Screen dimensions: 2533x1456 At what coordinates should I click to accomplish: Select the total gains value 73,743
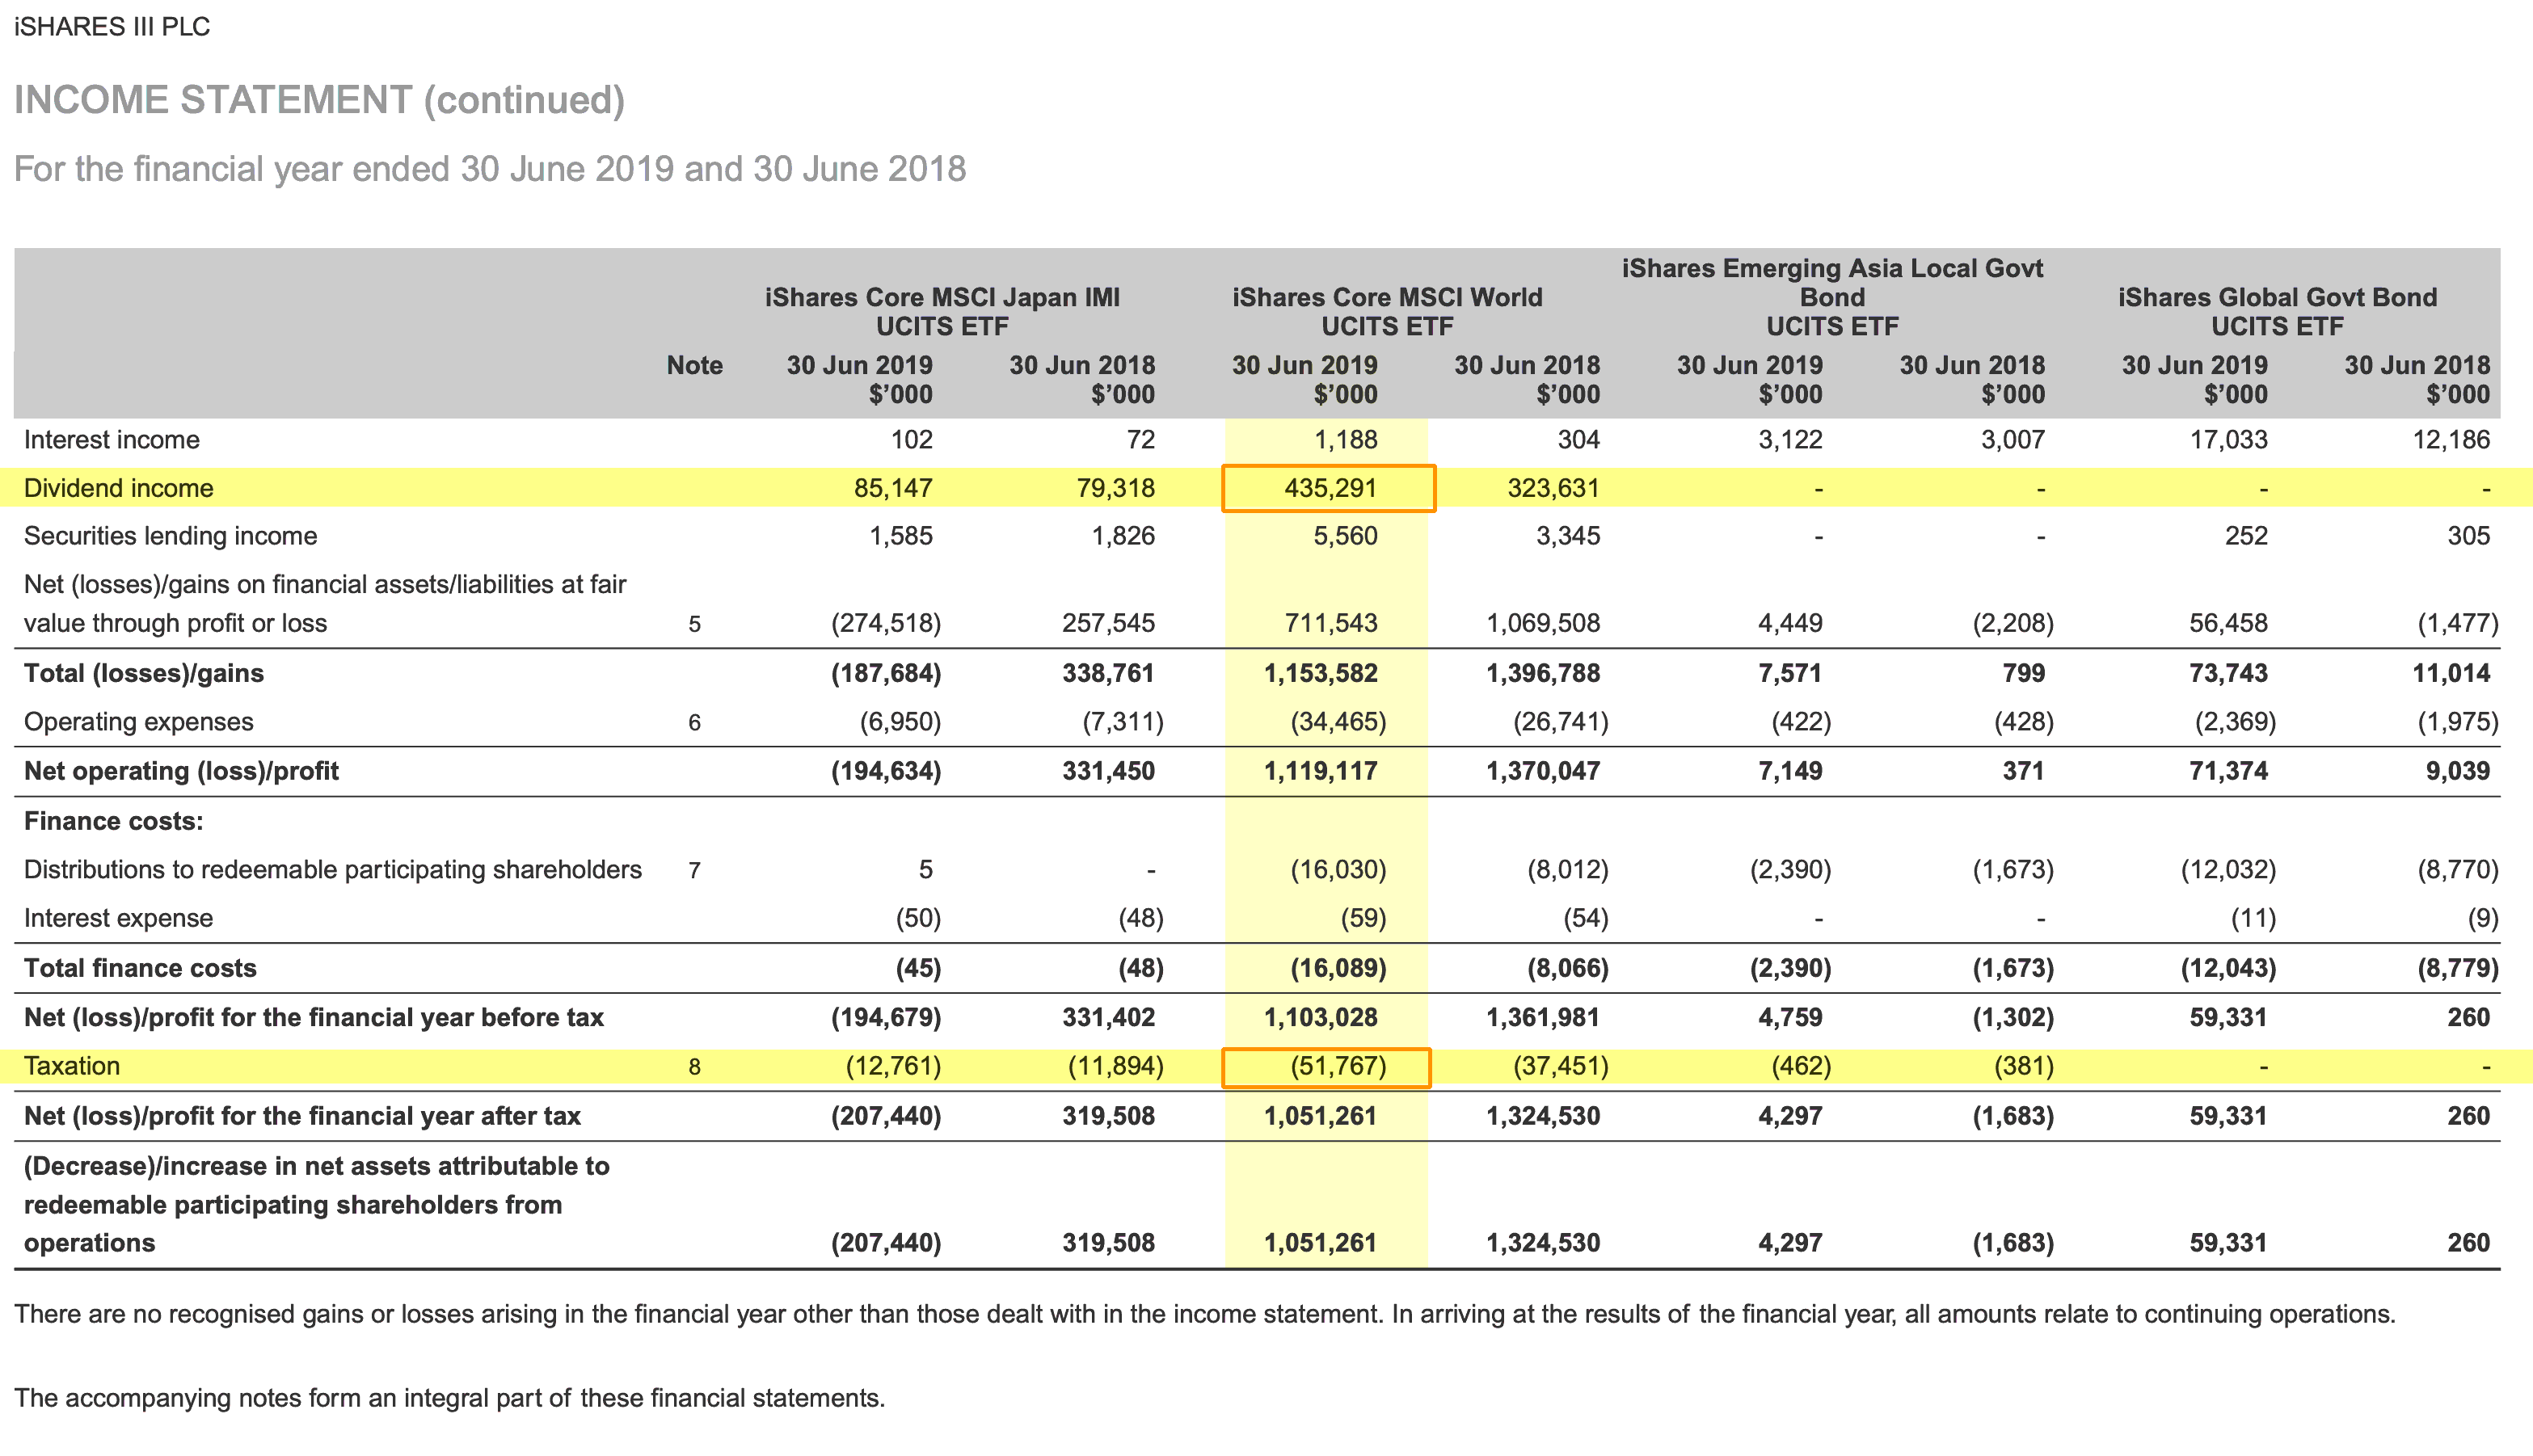(x=2228, y=673)
